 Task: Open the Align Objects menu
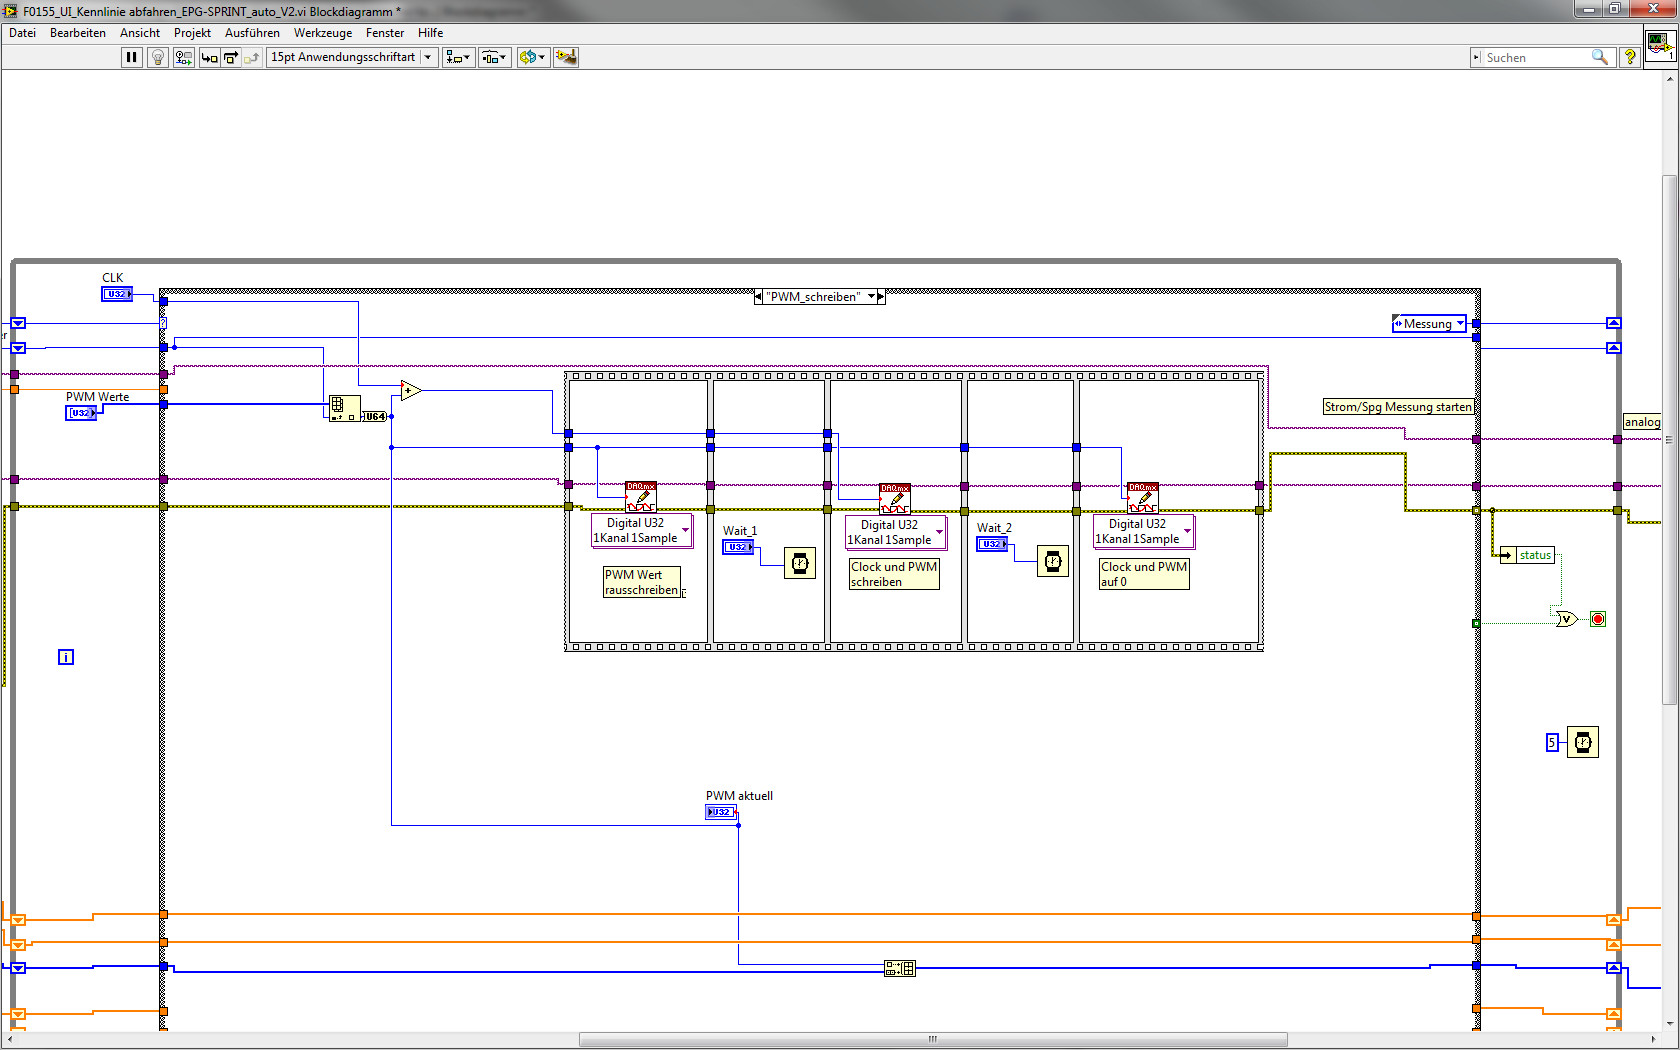tap(458, 57)
